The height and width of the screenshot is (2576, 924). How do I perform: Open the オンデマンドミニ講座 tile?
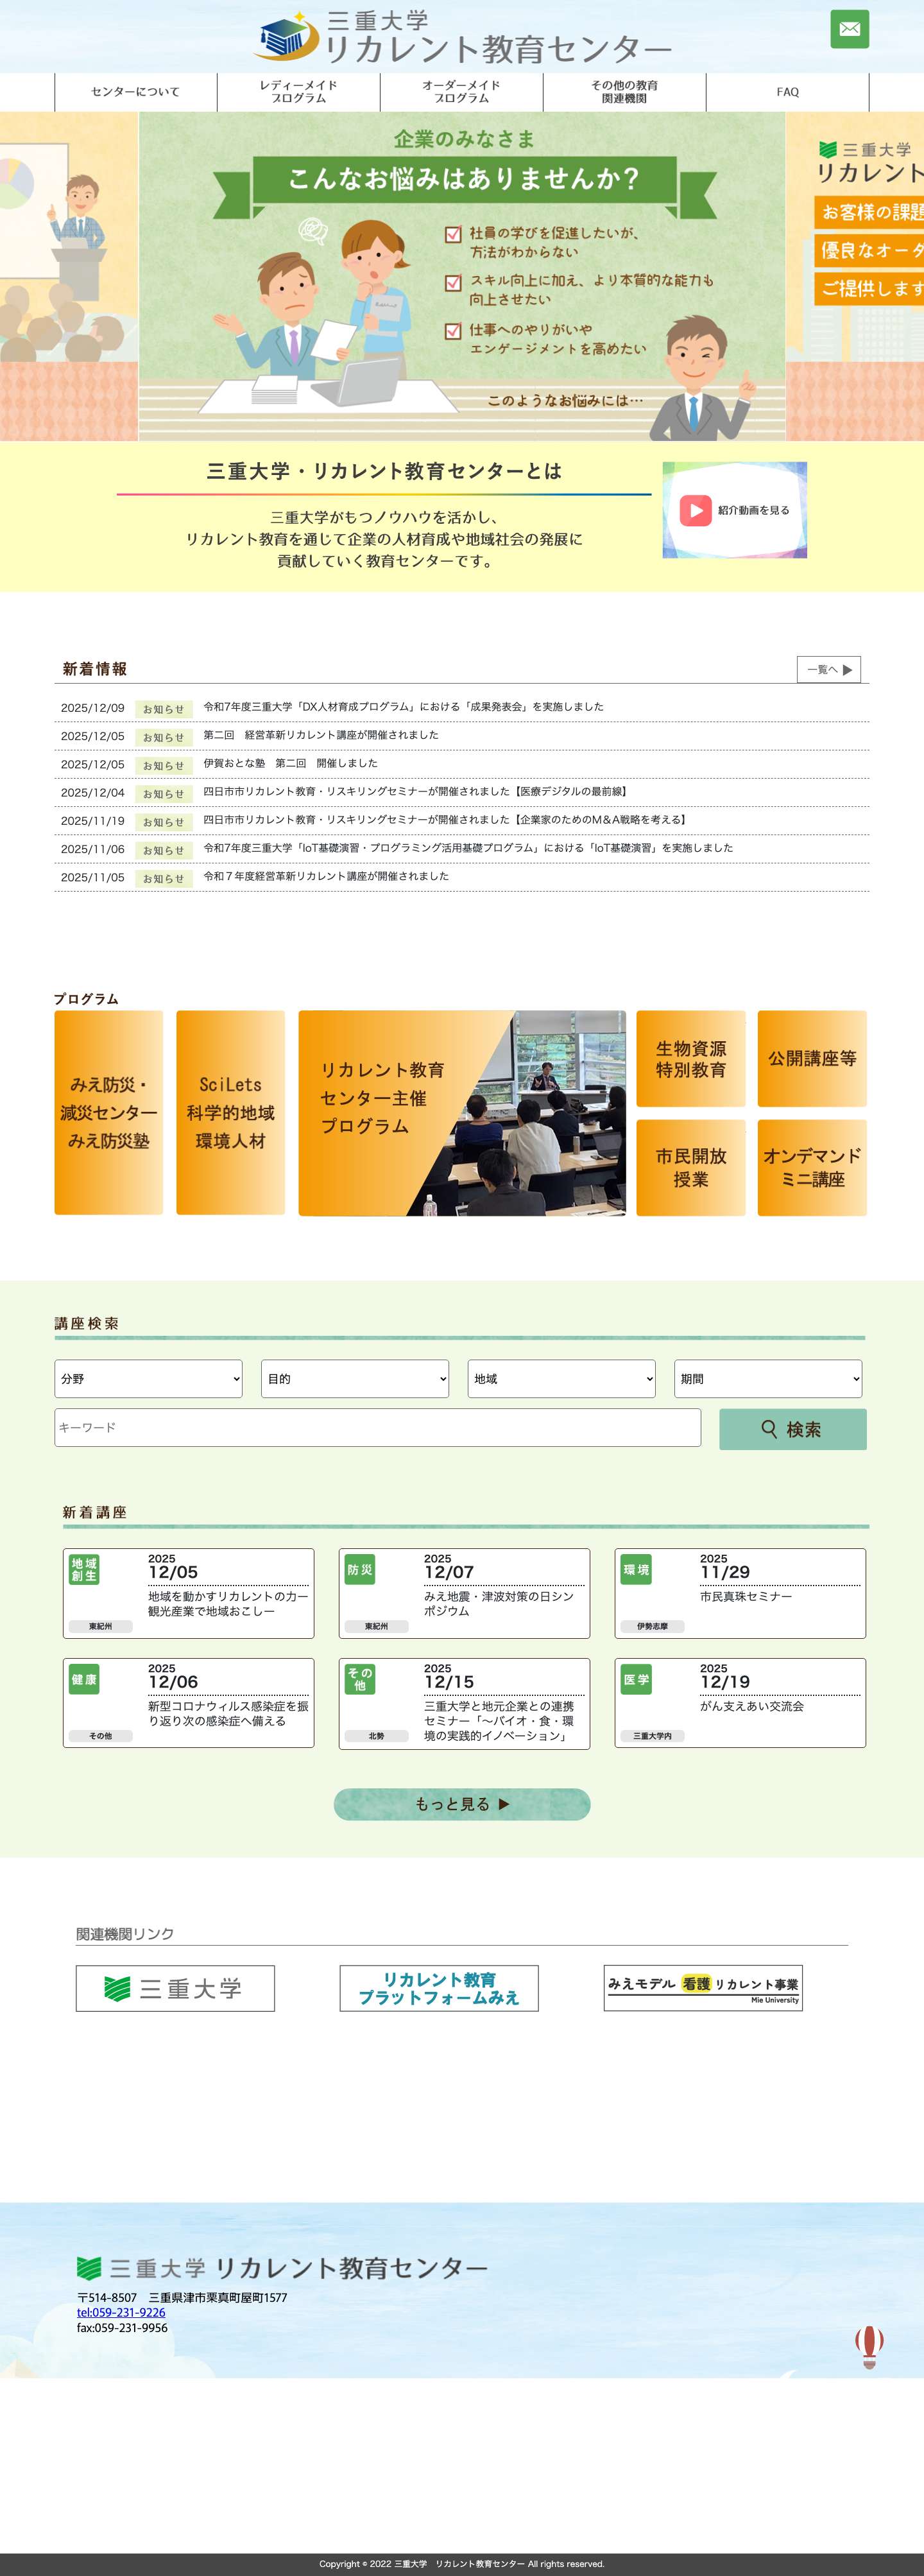pos(812,1168)
